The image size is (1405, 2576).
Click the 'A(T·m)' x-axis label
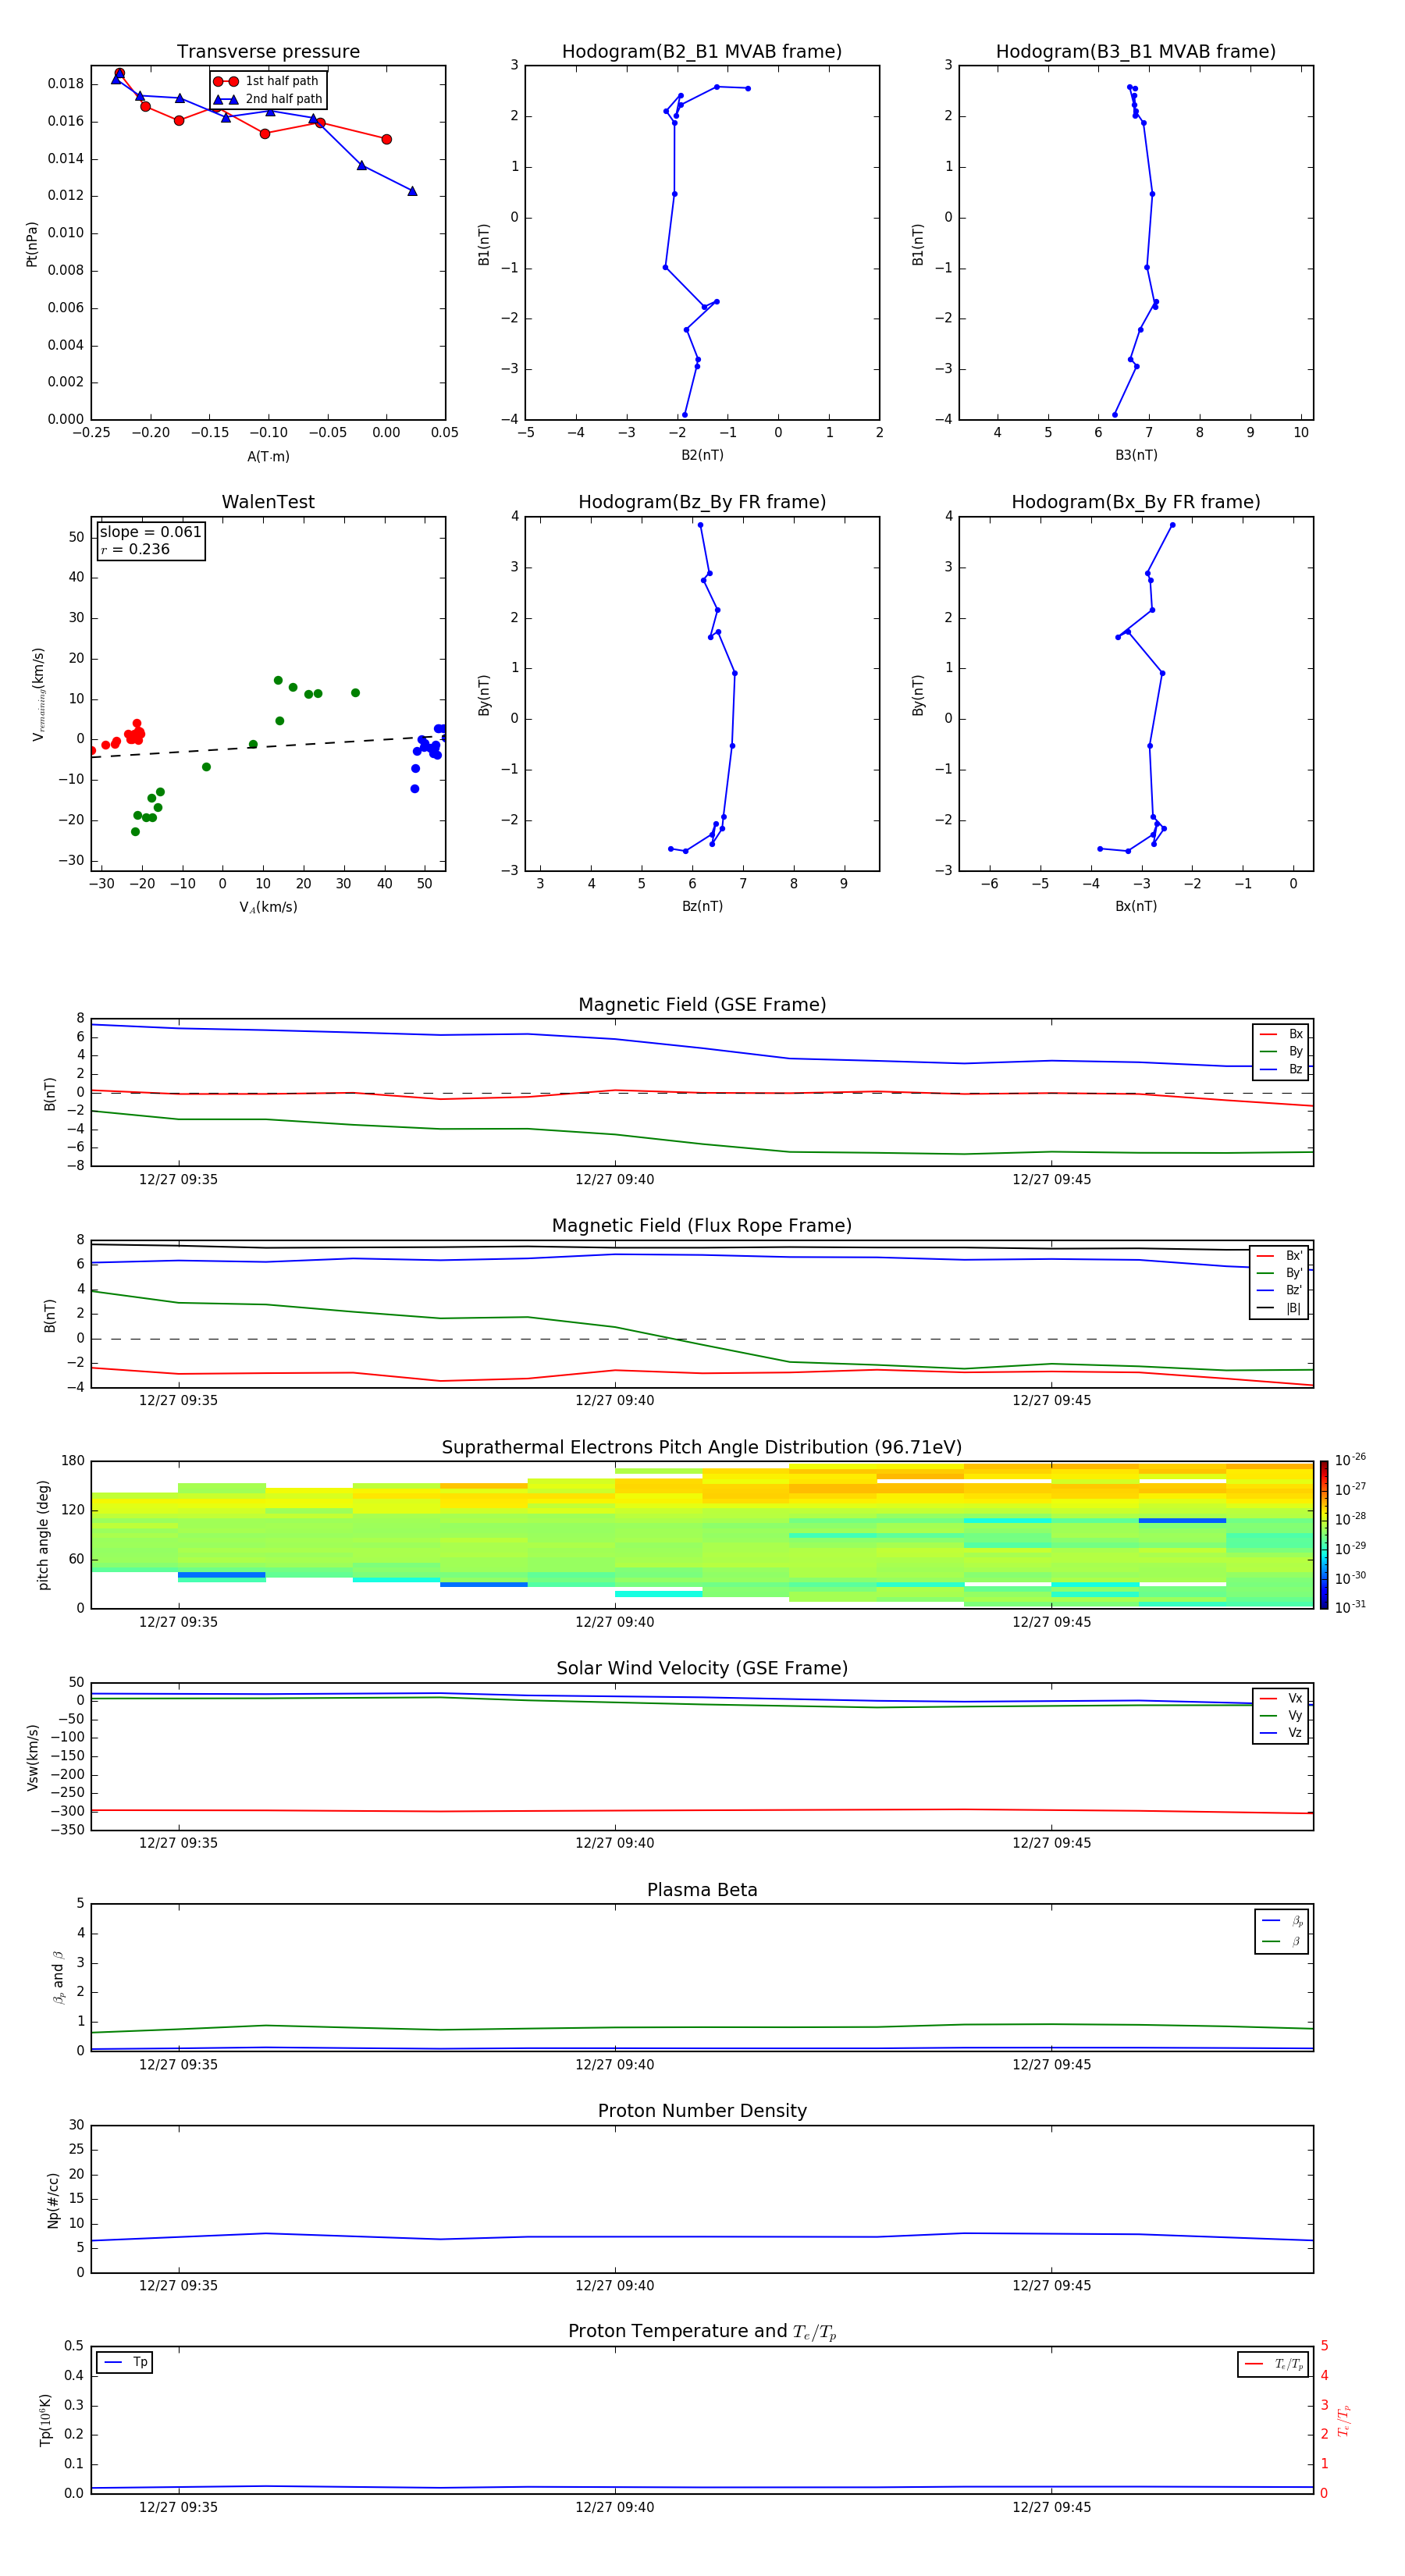[268, 456]
